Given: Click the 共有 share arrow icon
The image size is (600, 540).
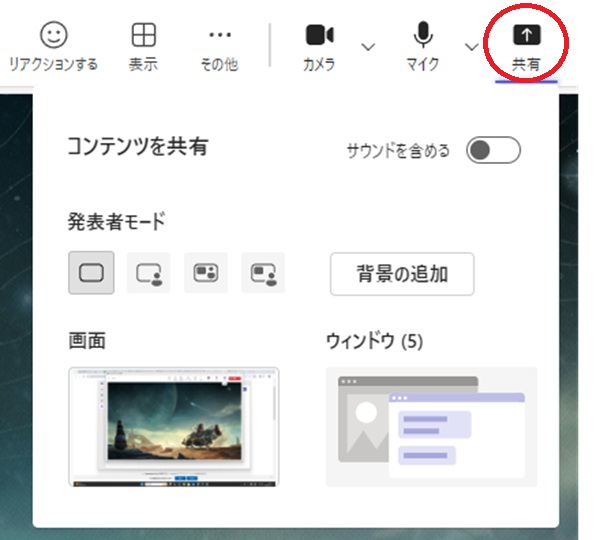Looking at the screenshot, I should coord(526,35).
